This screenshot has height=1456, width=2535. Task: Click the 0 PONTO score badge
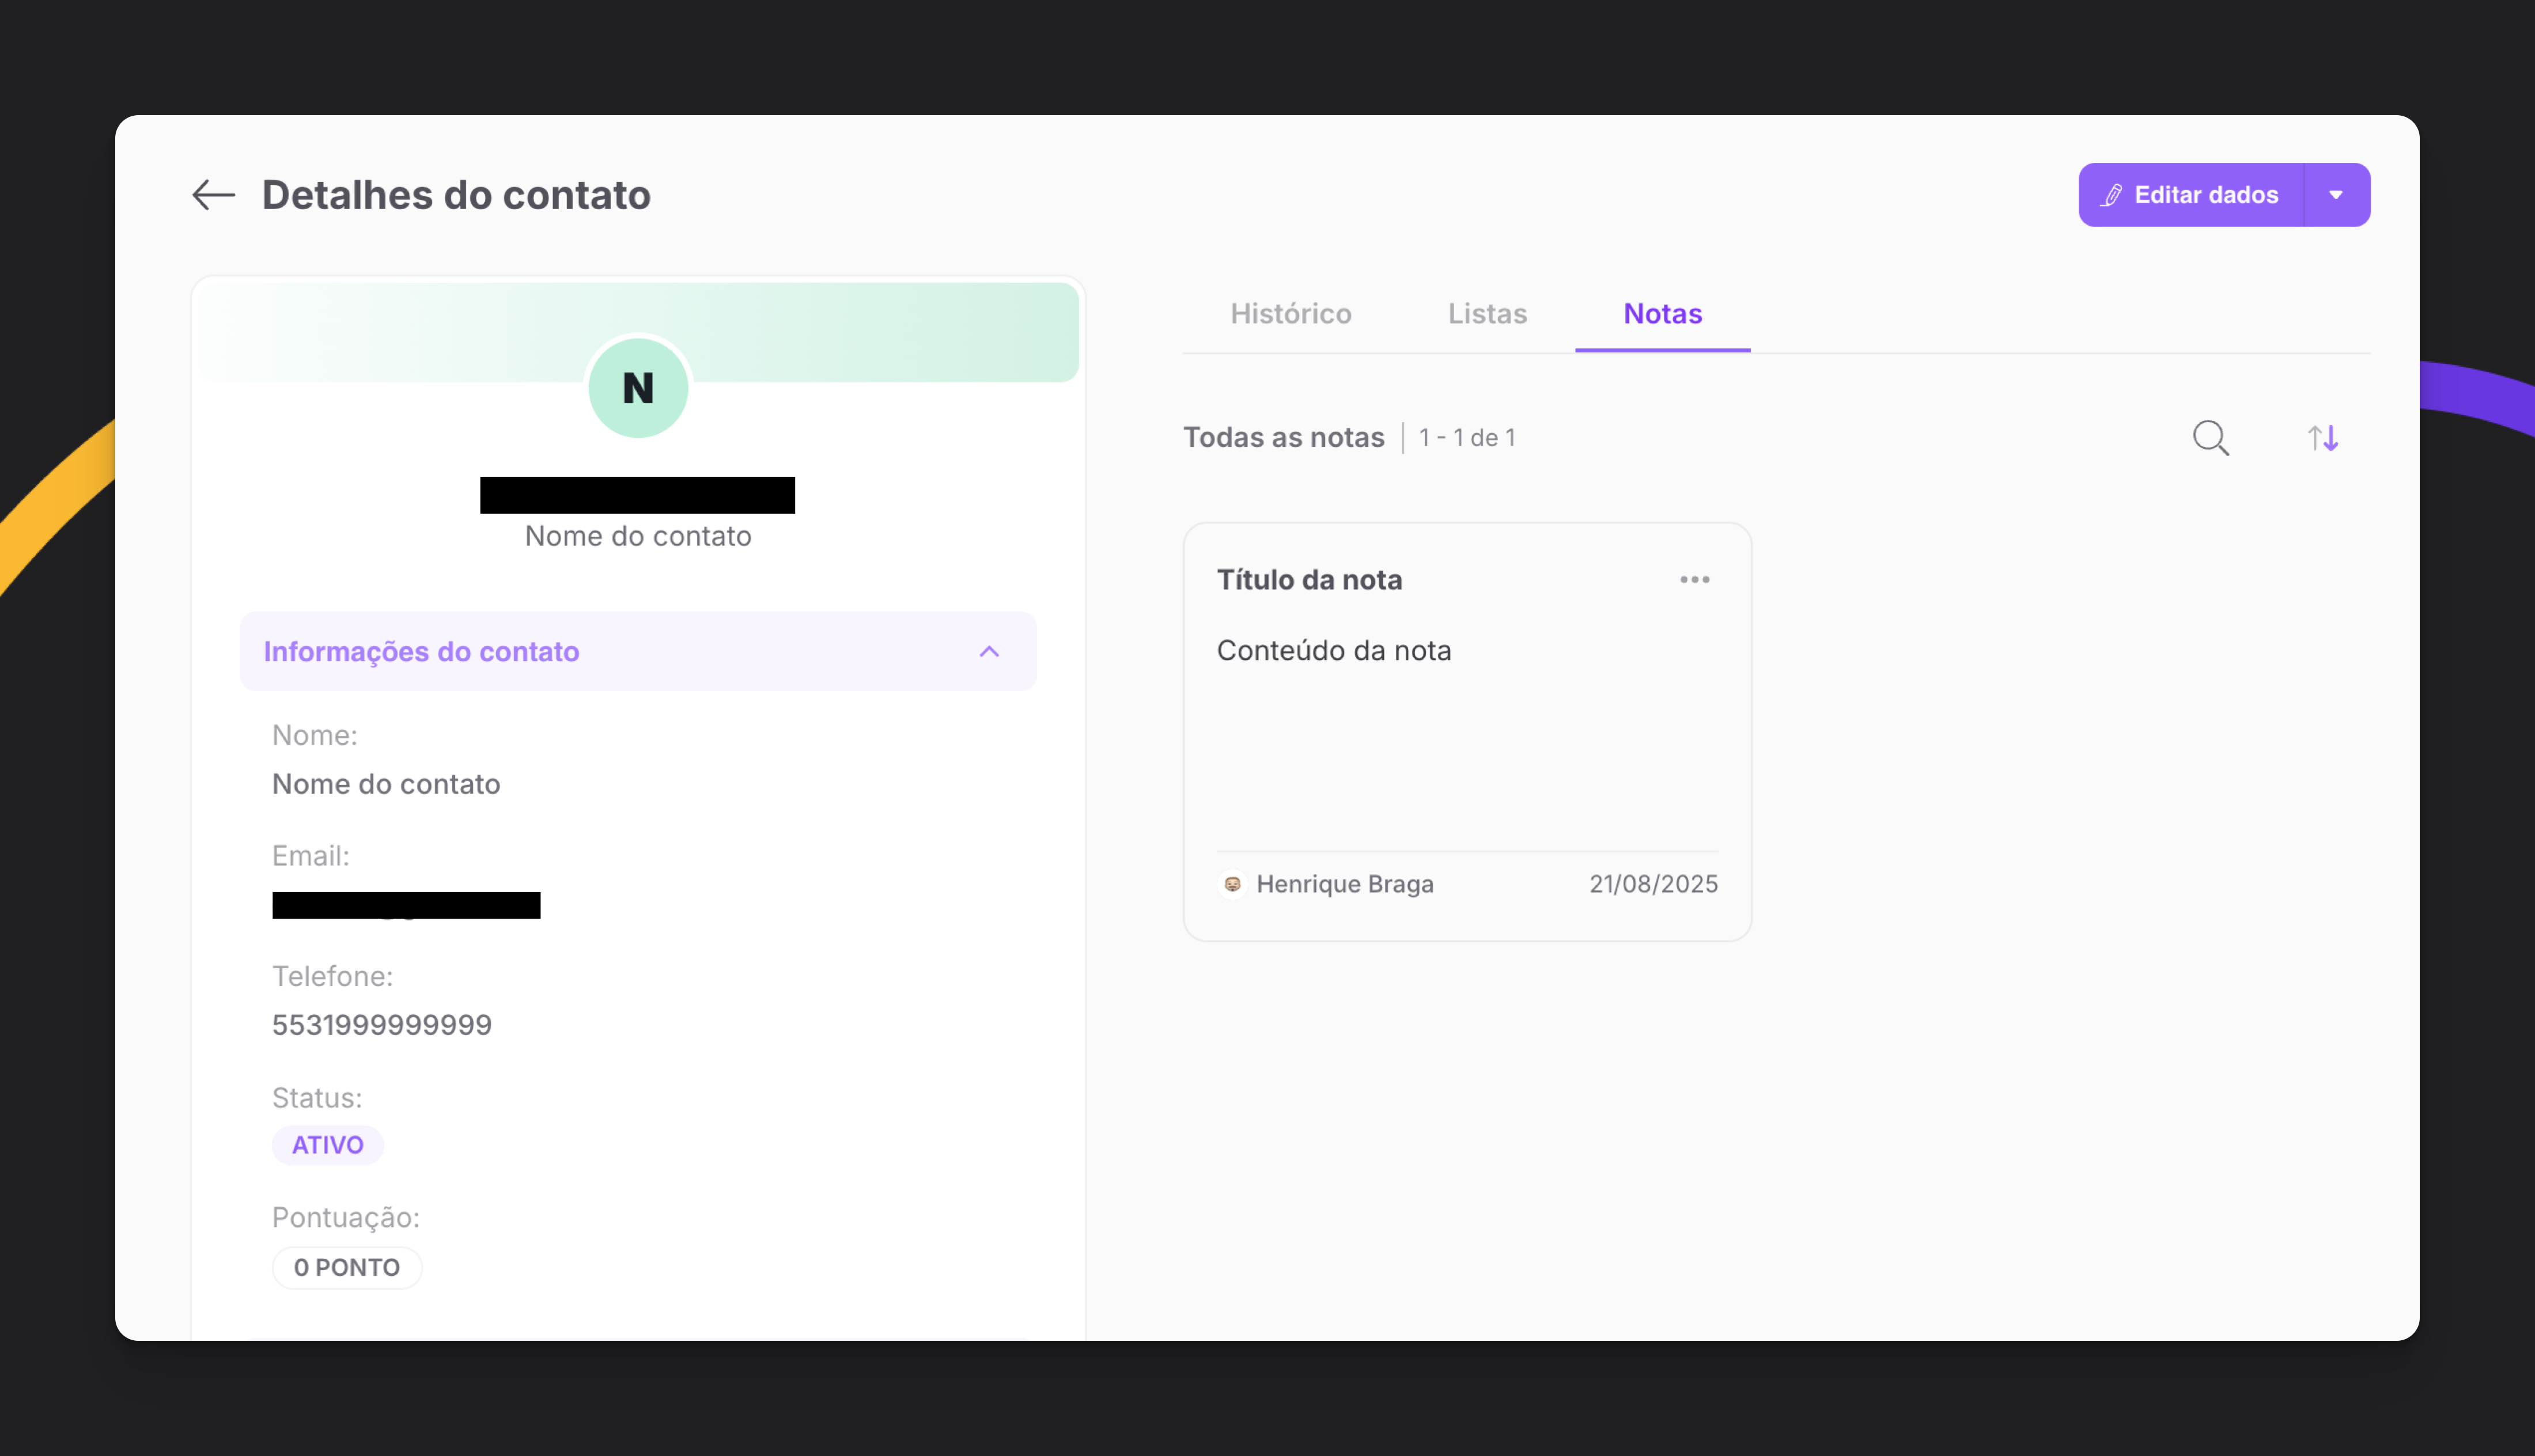(347, 1268)
